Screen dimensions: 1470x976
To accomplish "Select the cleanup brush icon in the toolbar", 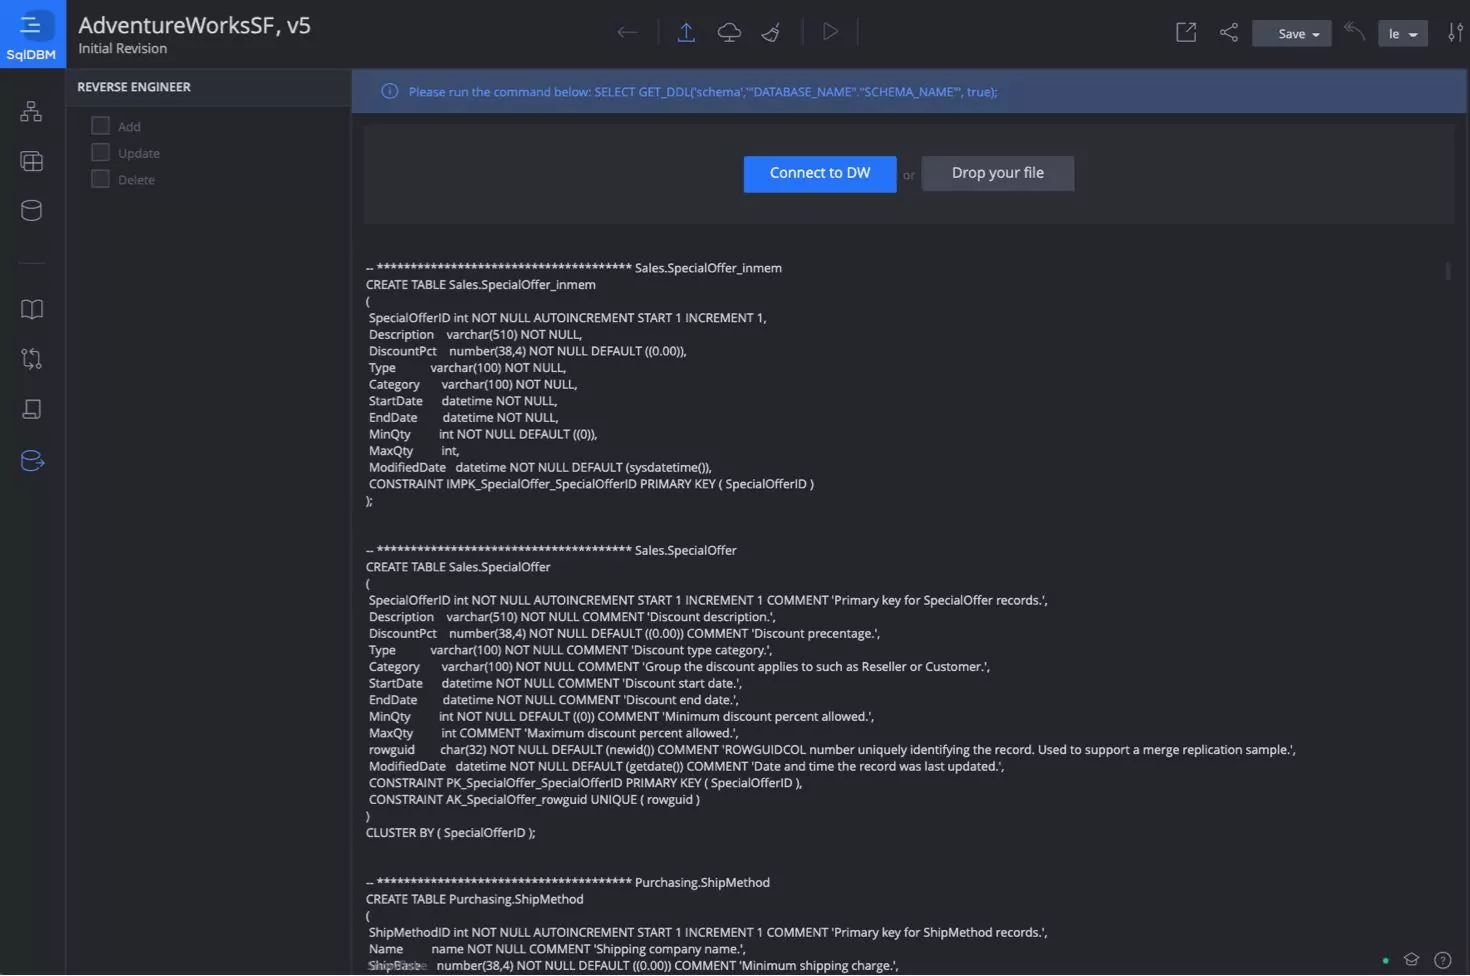I will 770,32.
